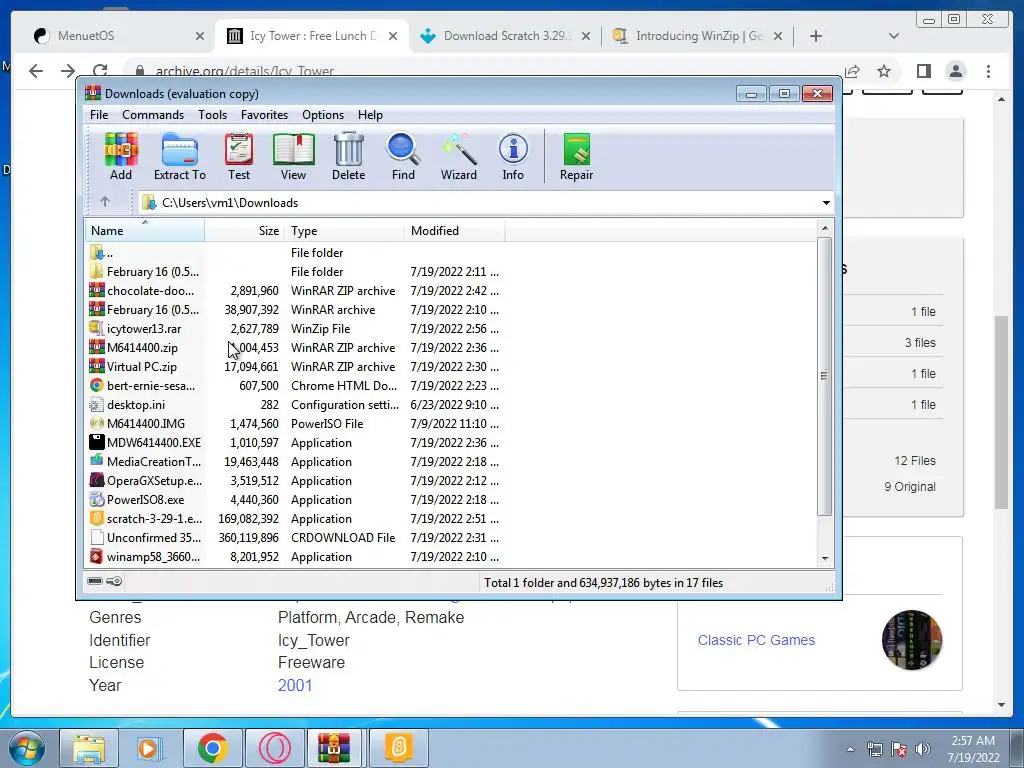Image resolution: width=1024 pixels, height=768 pixels.
Task: Click the file list vertical scrollbar thumb
Action: point(824,376)
